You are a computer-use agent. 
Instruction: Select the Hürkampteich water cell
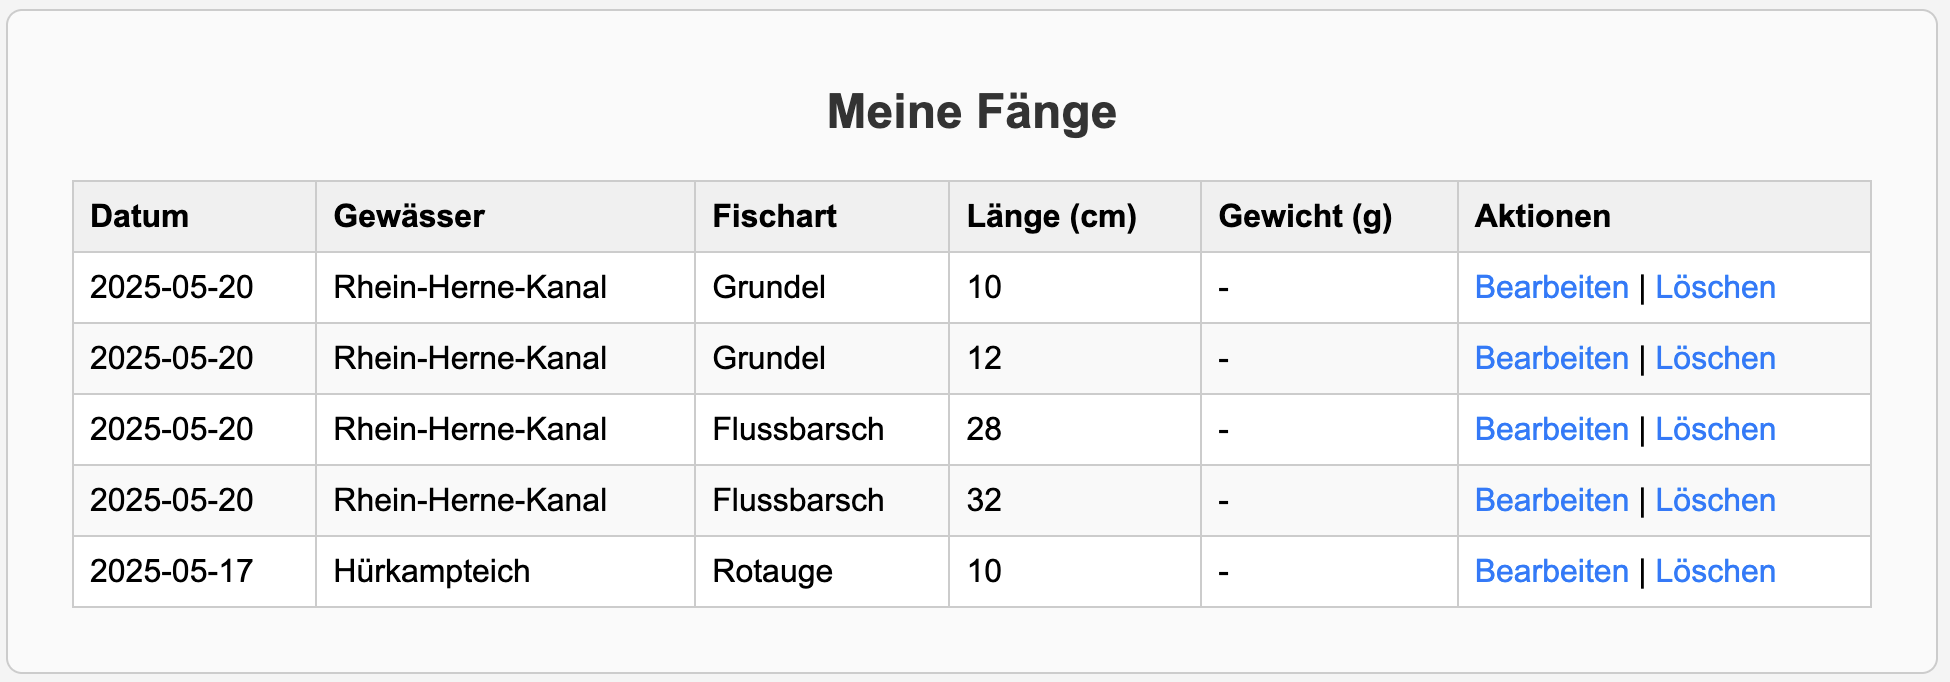click(506, 571)
